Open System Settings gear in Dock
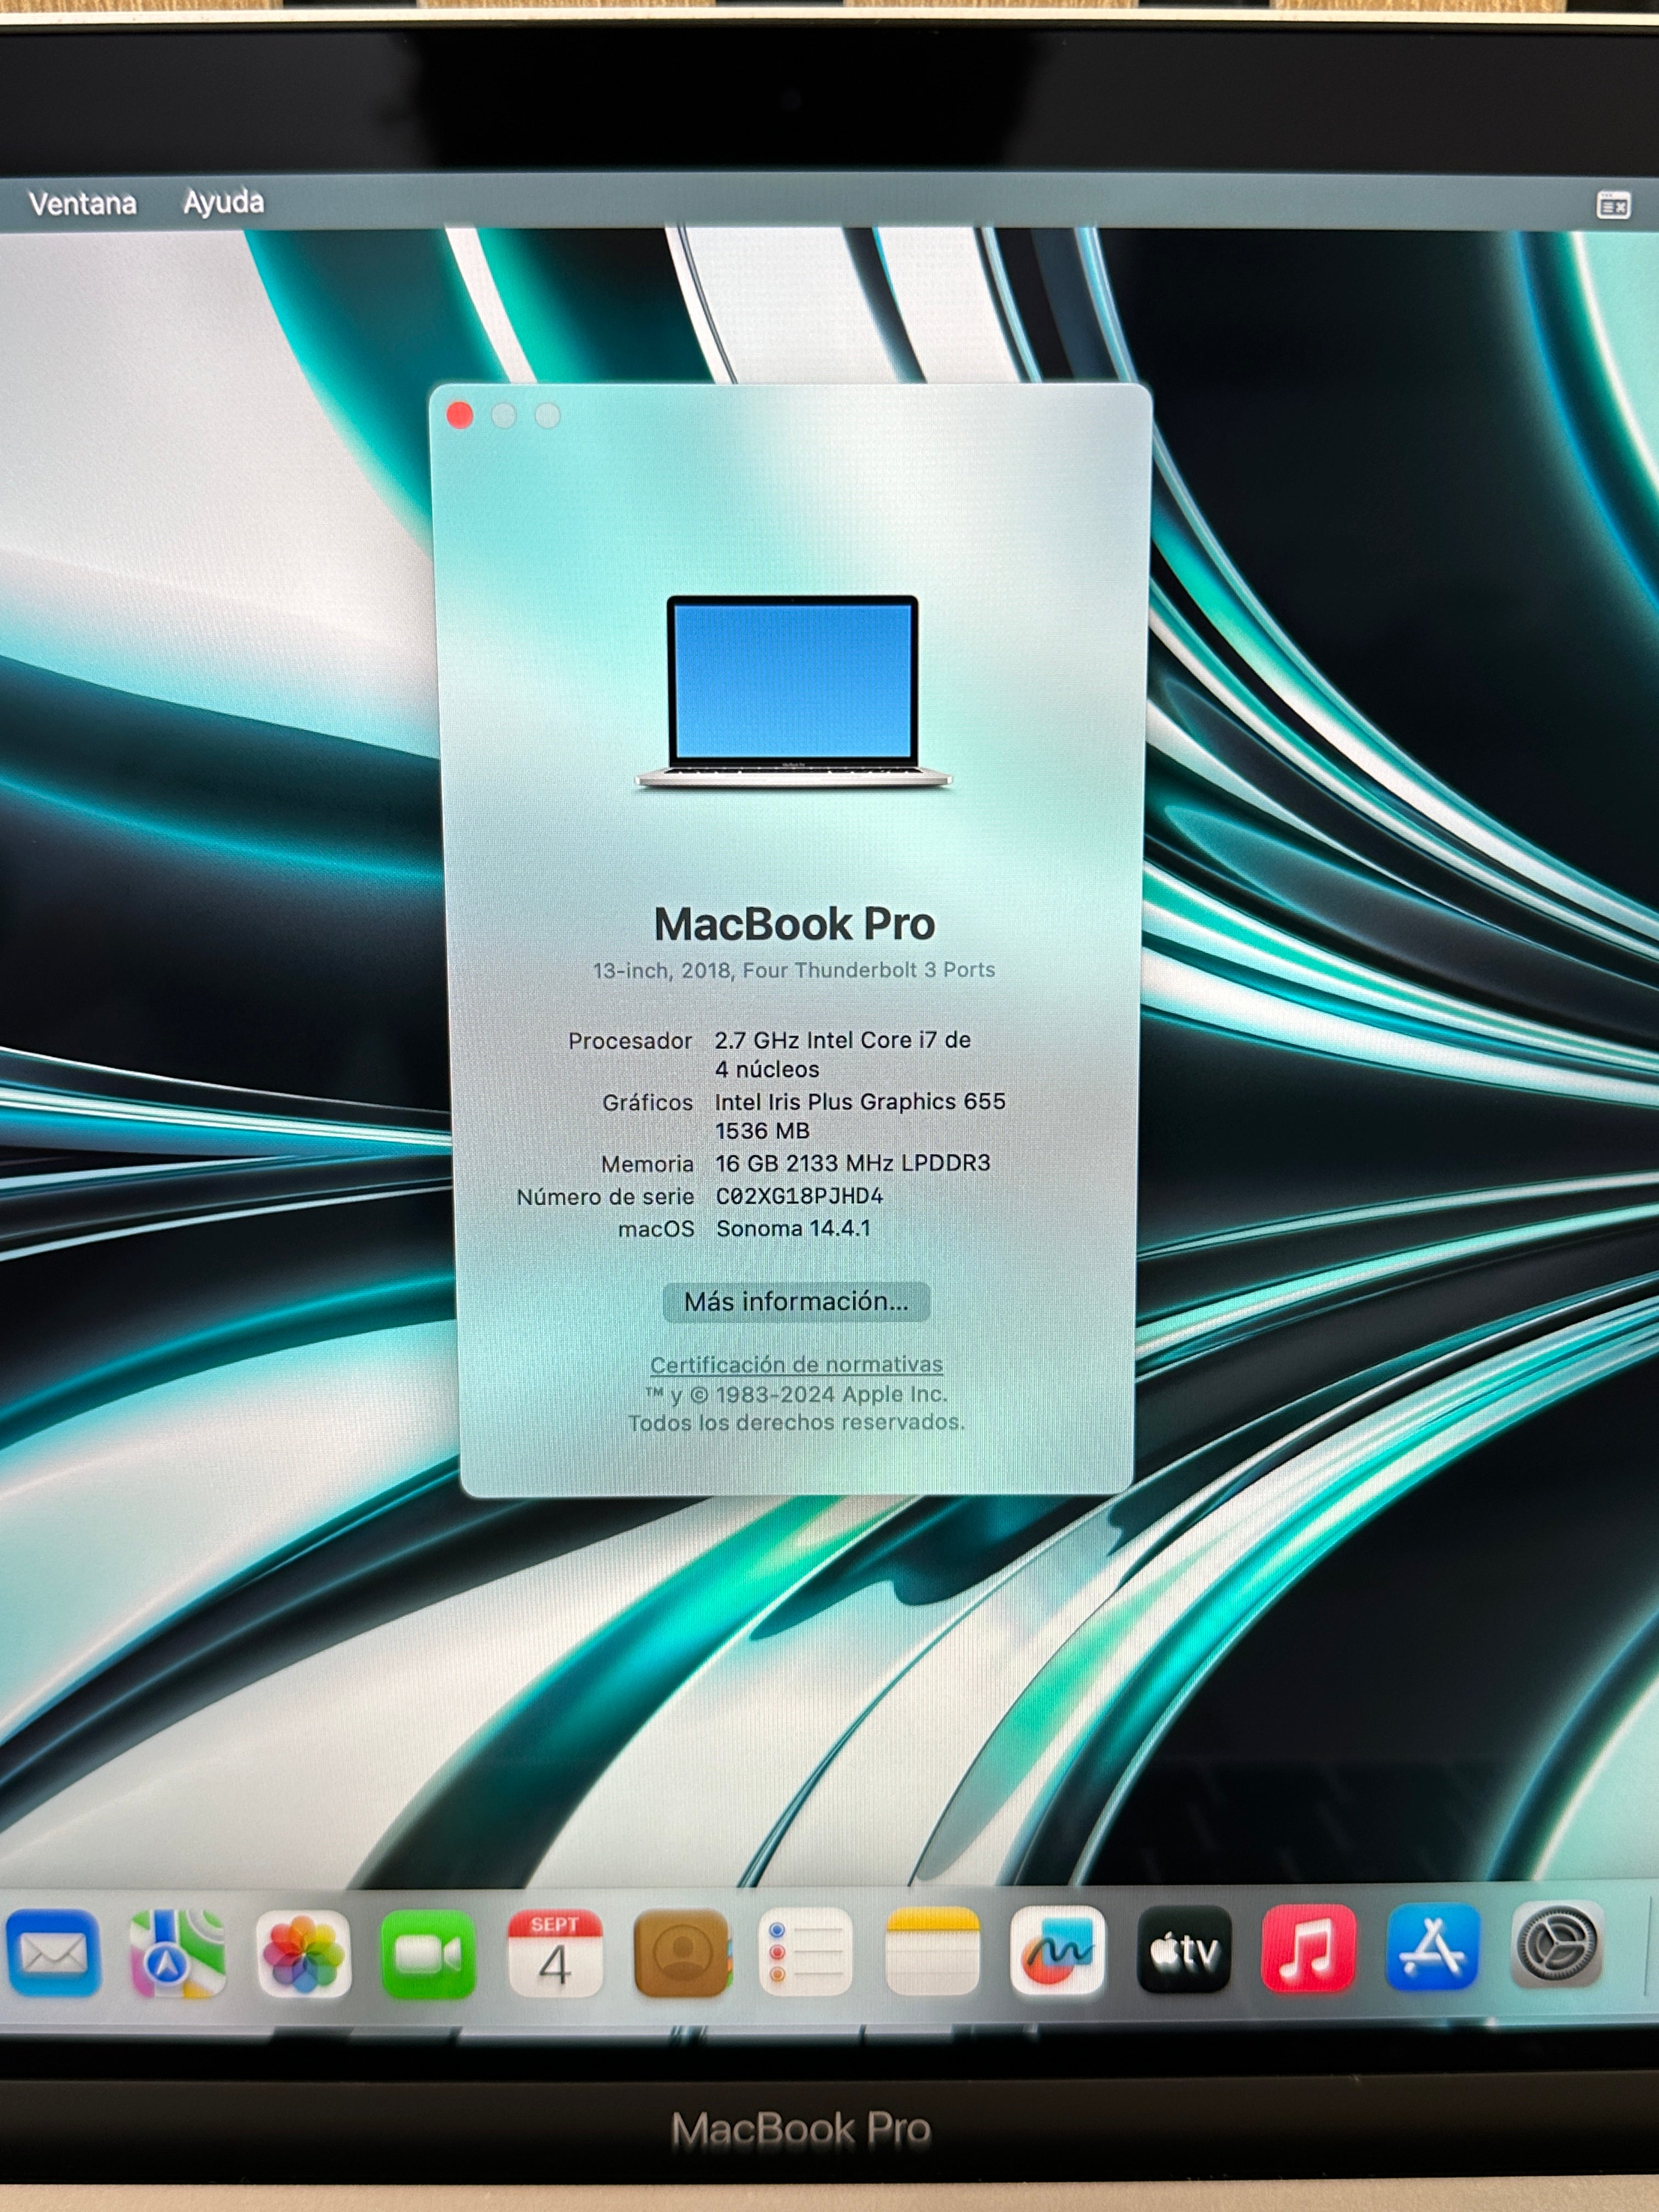Viewport: 1659px width, 2212px height. (1558, 1944)
